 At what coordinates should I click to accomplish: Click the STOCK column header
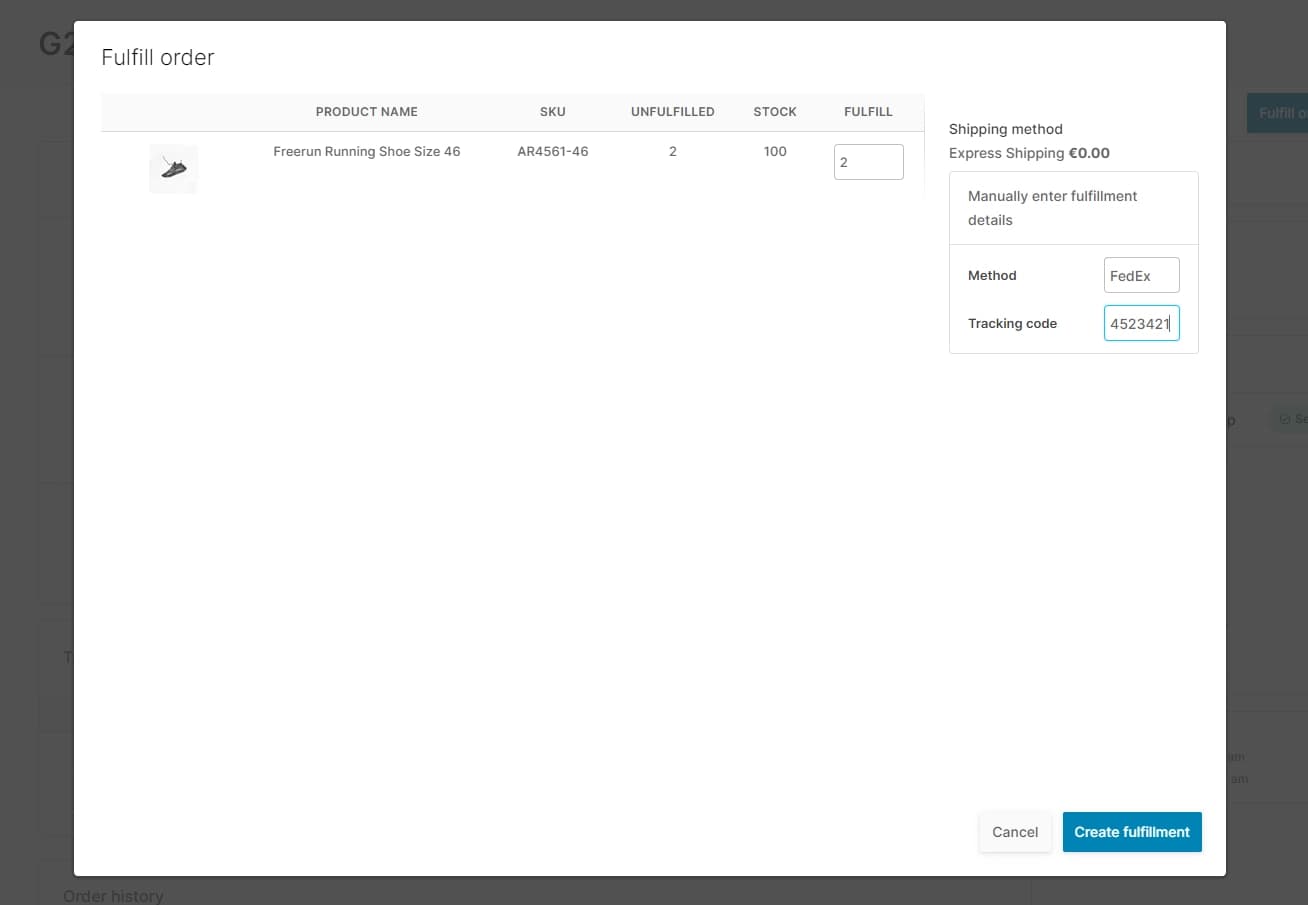[x=774, y=112]
